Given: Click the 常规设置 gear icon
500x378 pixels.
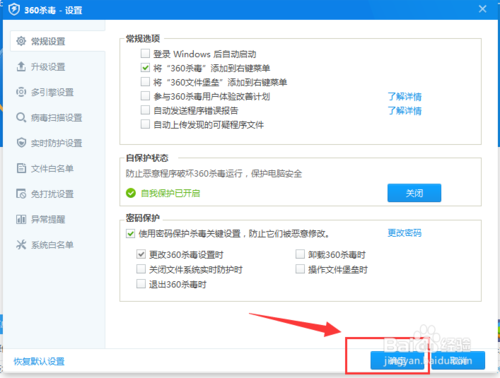Looking at the screenshot, I should tap(21, 41).
